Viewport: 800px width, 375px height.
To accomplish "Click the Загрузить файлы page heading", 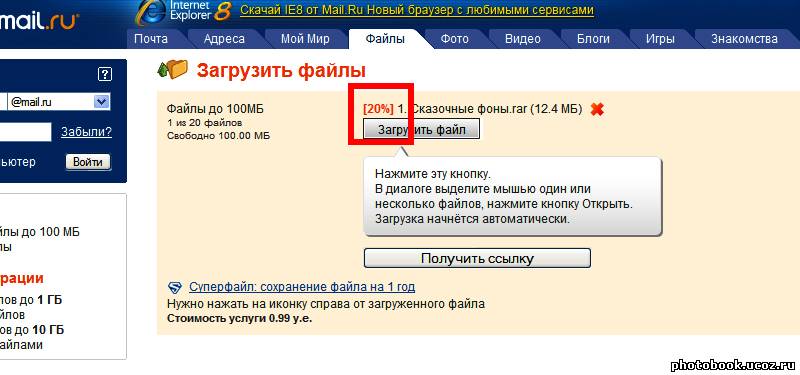I will click(x=281, y=70).
